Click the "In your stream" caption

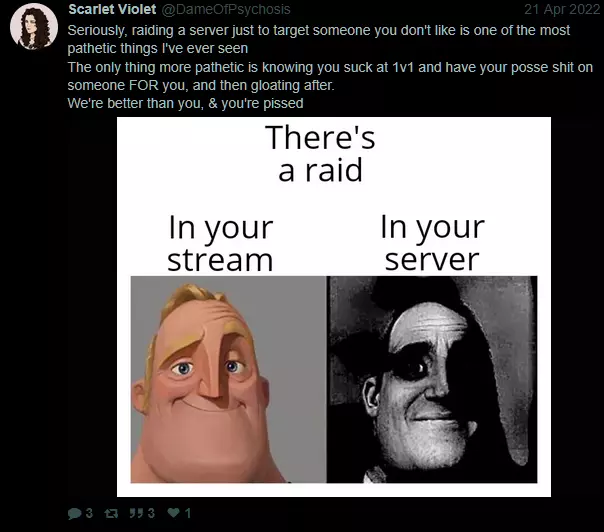[x=220, y=243]
